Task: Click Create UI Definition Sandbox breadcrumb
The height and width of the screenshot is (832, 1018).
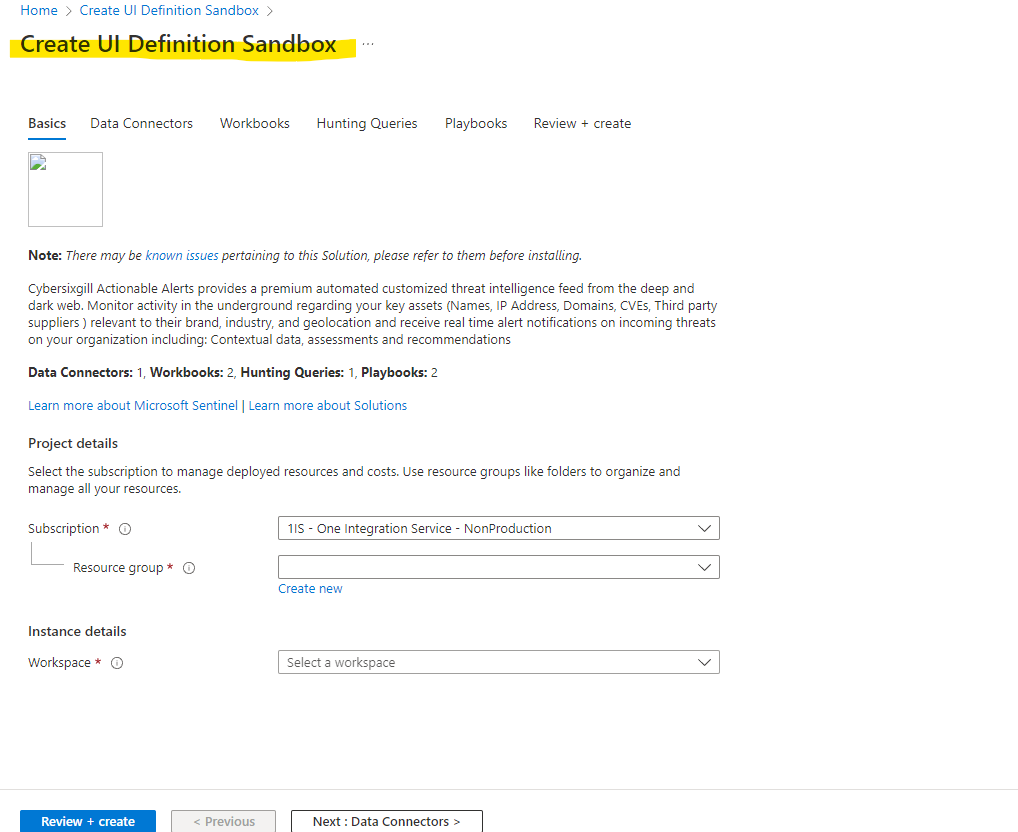Action: coord(169,10)
